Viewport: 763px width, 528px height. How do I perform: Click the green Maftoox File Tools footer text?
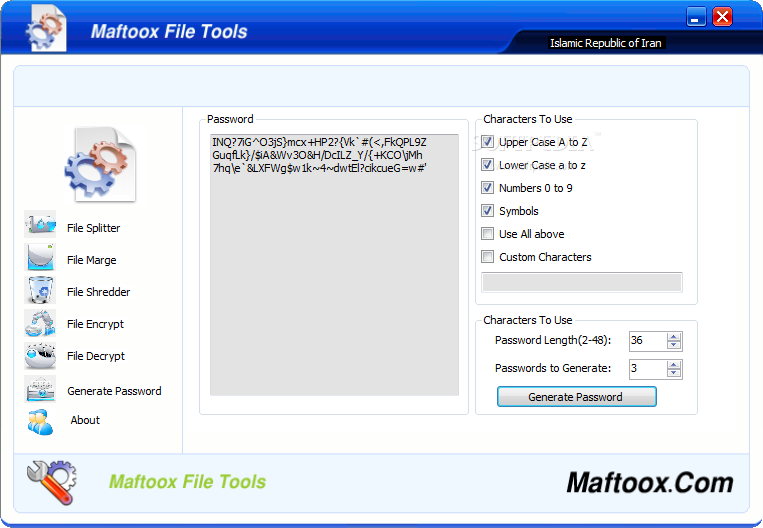pyautogui.click(x=187, y=482)
